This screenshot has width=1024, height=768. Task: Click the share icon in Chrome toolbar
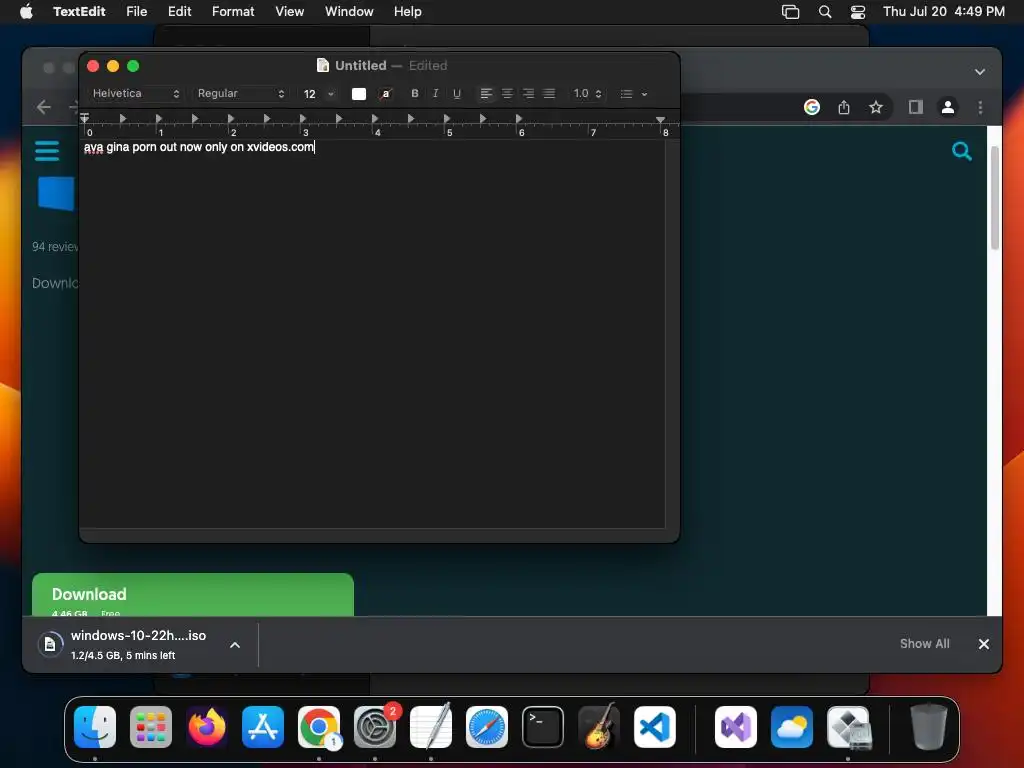[x=844, y=107]
